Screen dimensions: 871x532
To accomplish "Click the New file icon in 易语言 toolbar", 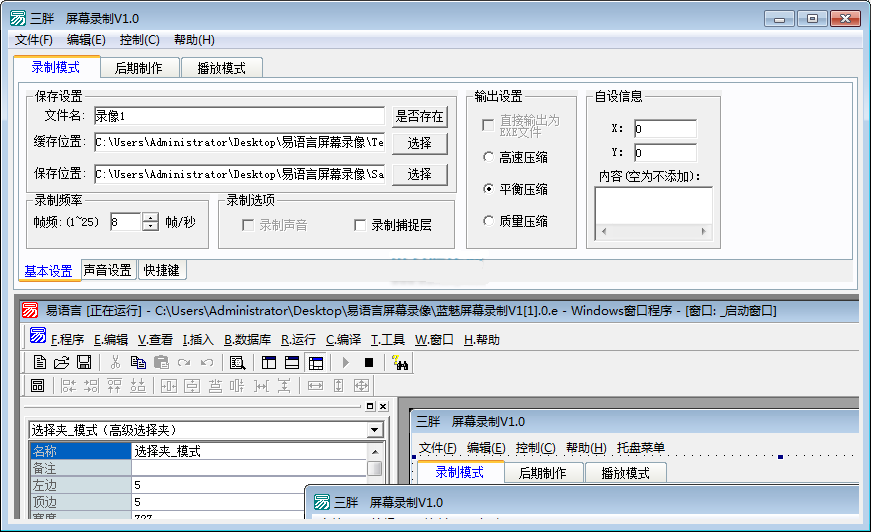I will tap(39, 363).
